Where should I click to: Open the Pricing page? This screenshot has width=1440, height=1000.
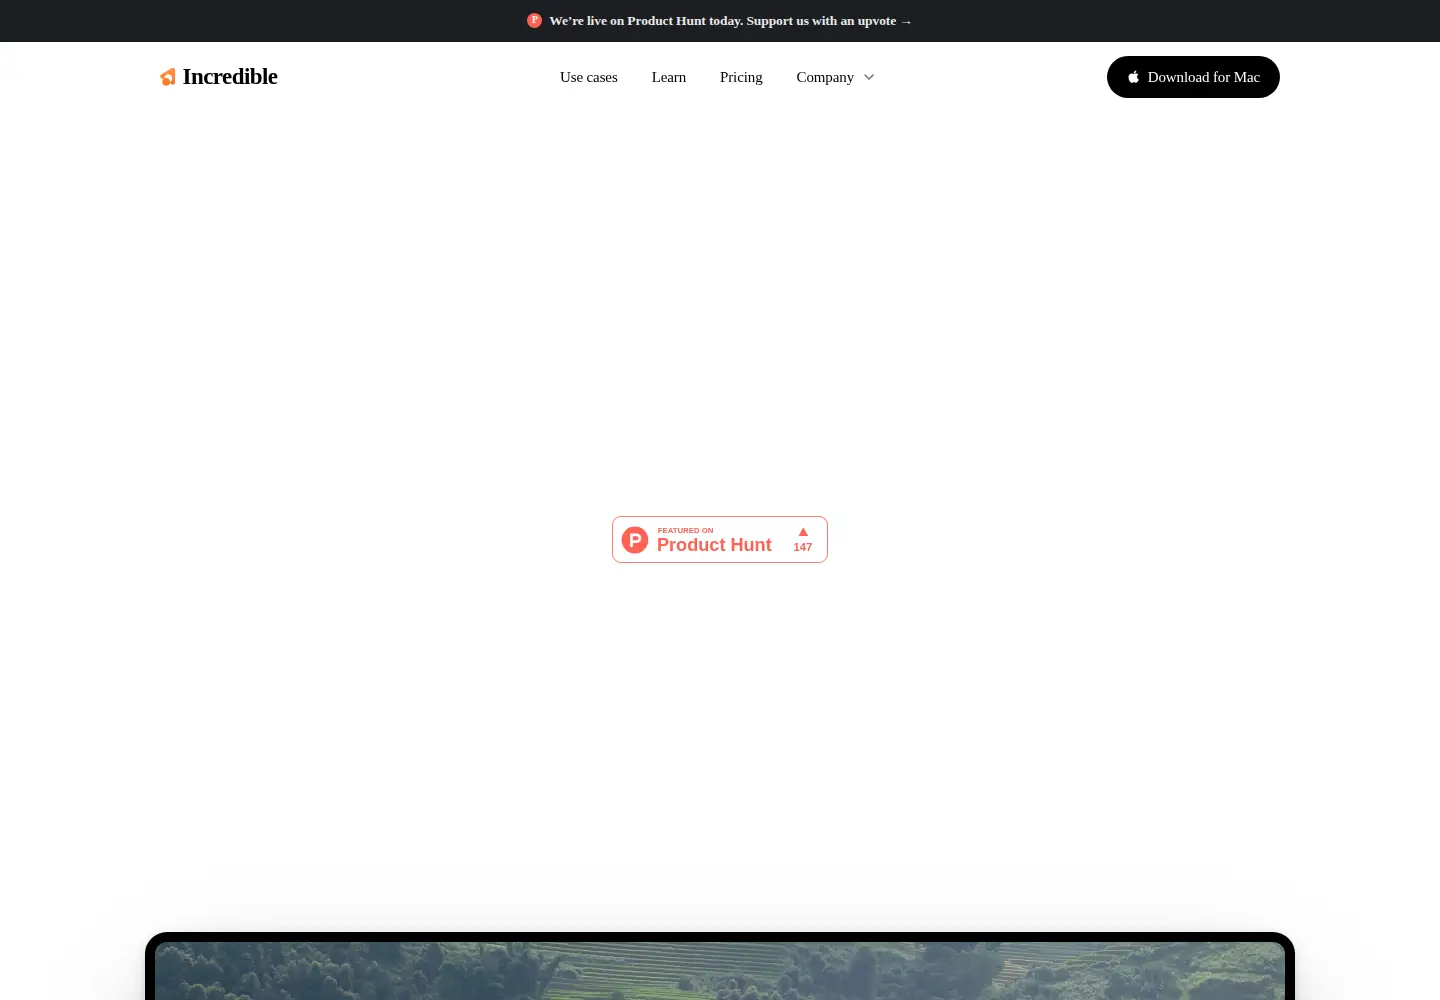(741, 77)
